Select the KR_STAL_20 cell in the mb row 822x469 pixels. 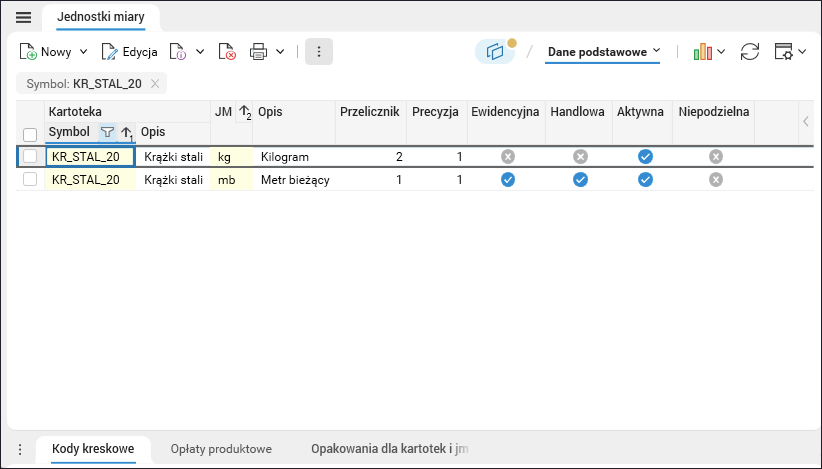(x=90, y=180)
